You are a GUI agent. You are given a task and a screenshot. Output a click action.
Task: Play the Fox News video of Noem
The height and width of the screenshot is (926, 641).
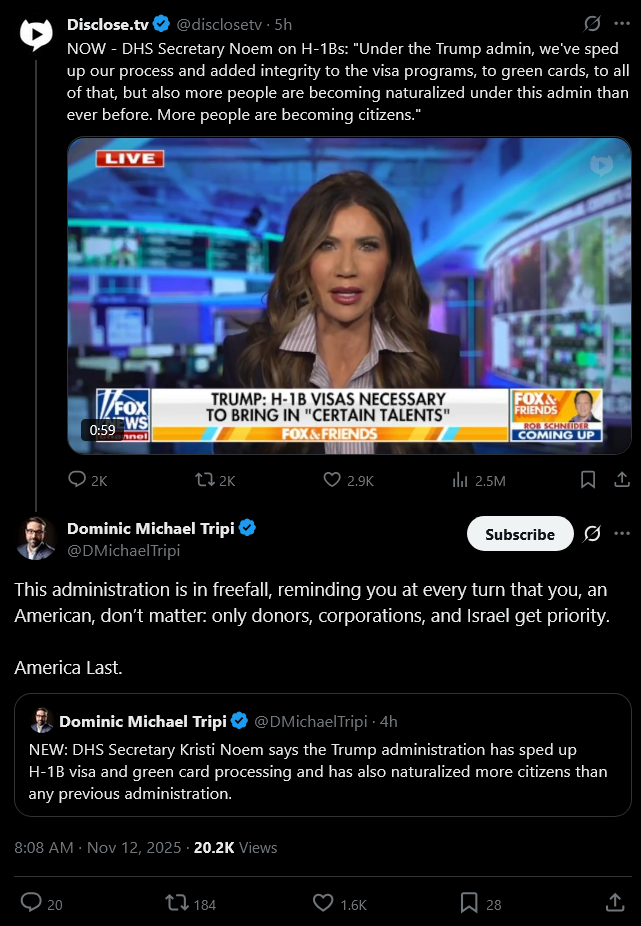tap(349, 296)
